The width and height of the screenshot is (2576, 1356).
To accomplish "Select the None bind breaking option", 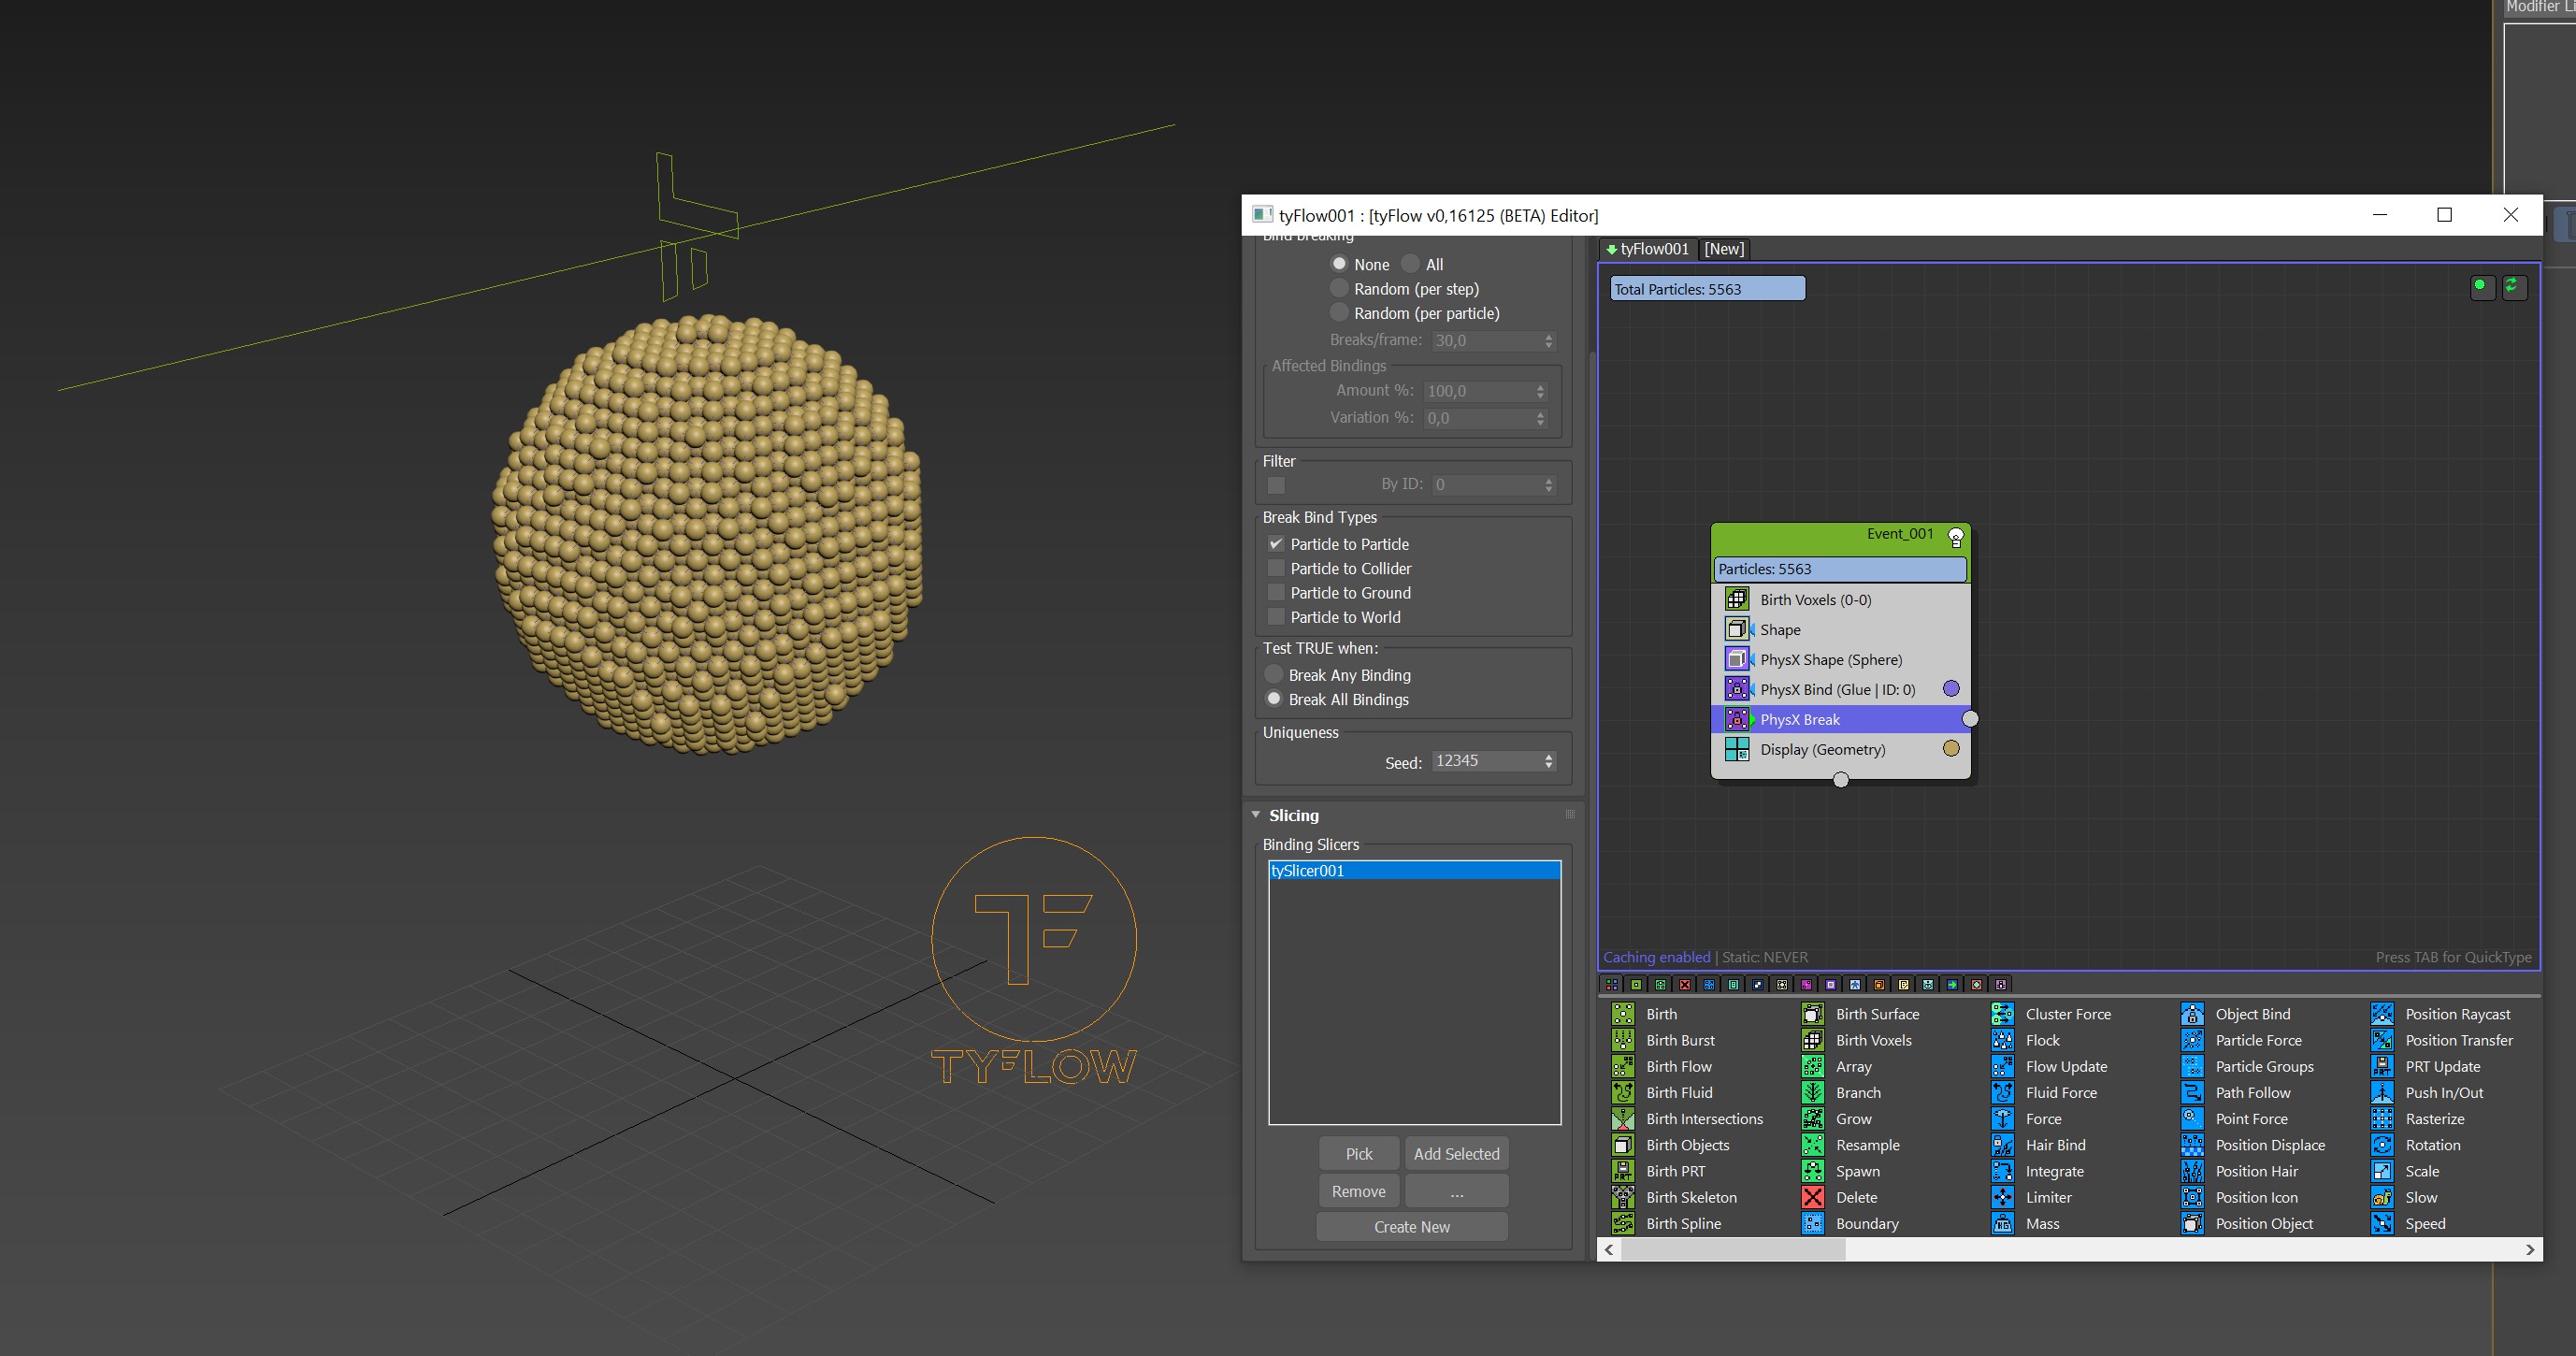I will (x=1339, y=264).
